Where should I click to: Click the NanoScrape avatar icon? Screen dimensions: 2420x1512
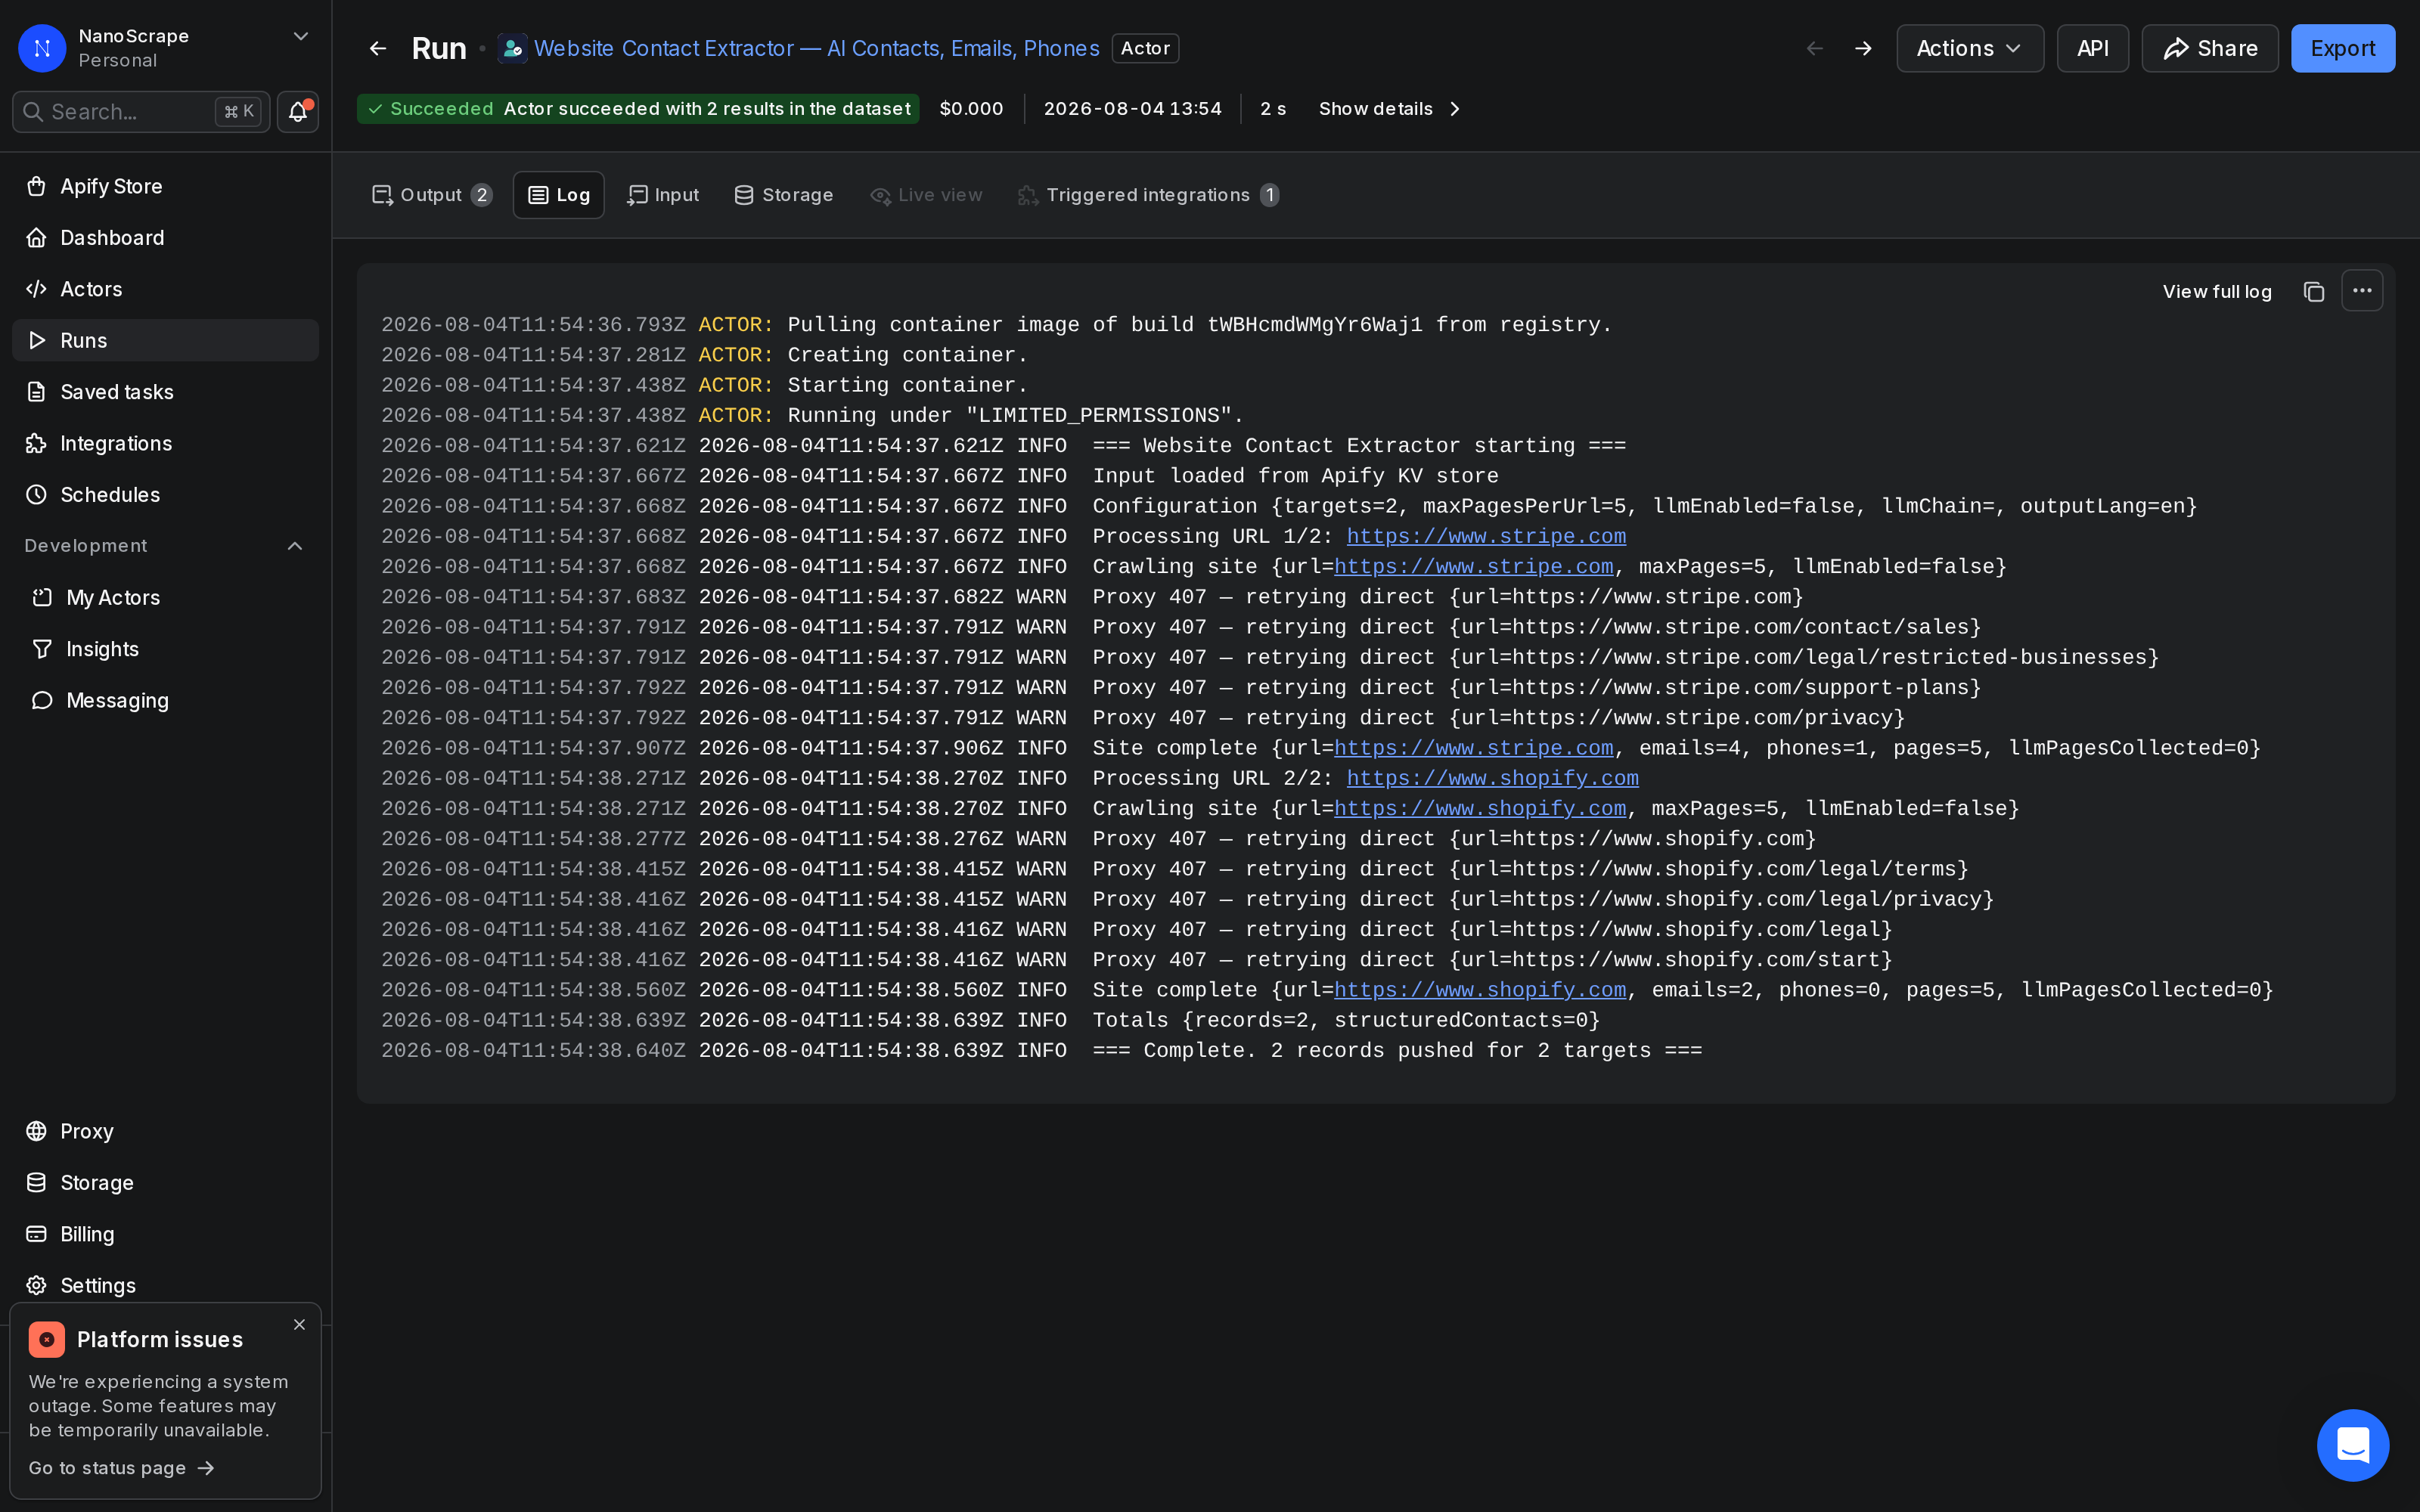42,48
